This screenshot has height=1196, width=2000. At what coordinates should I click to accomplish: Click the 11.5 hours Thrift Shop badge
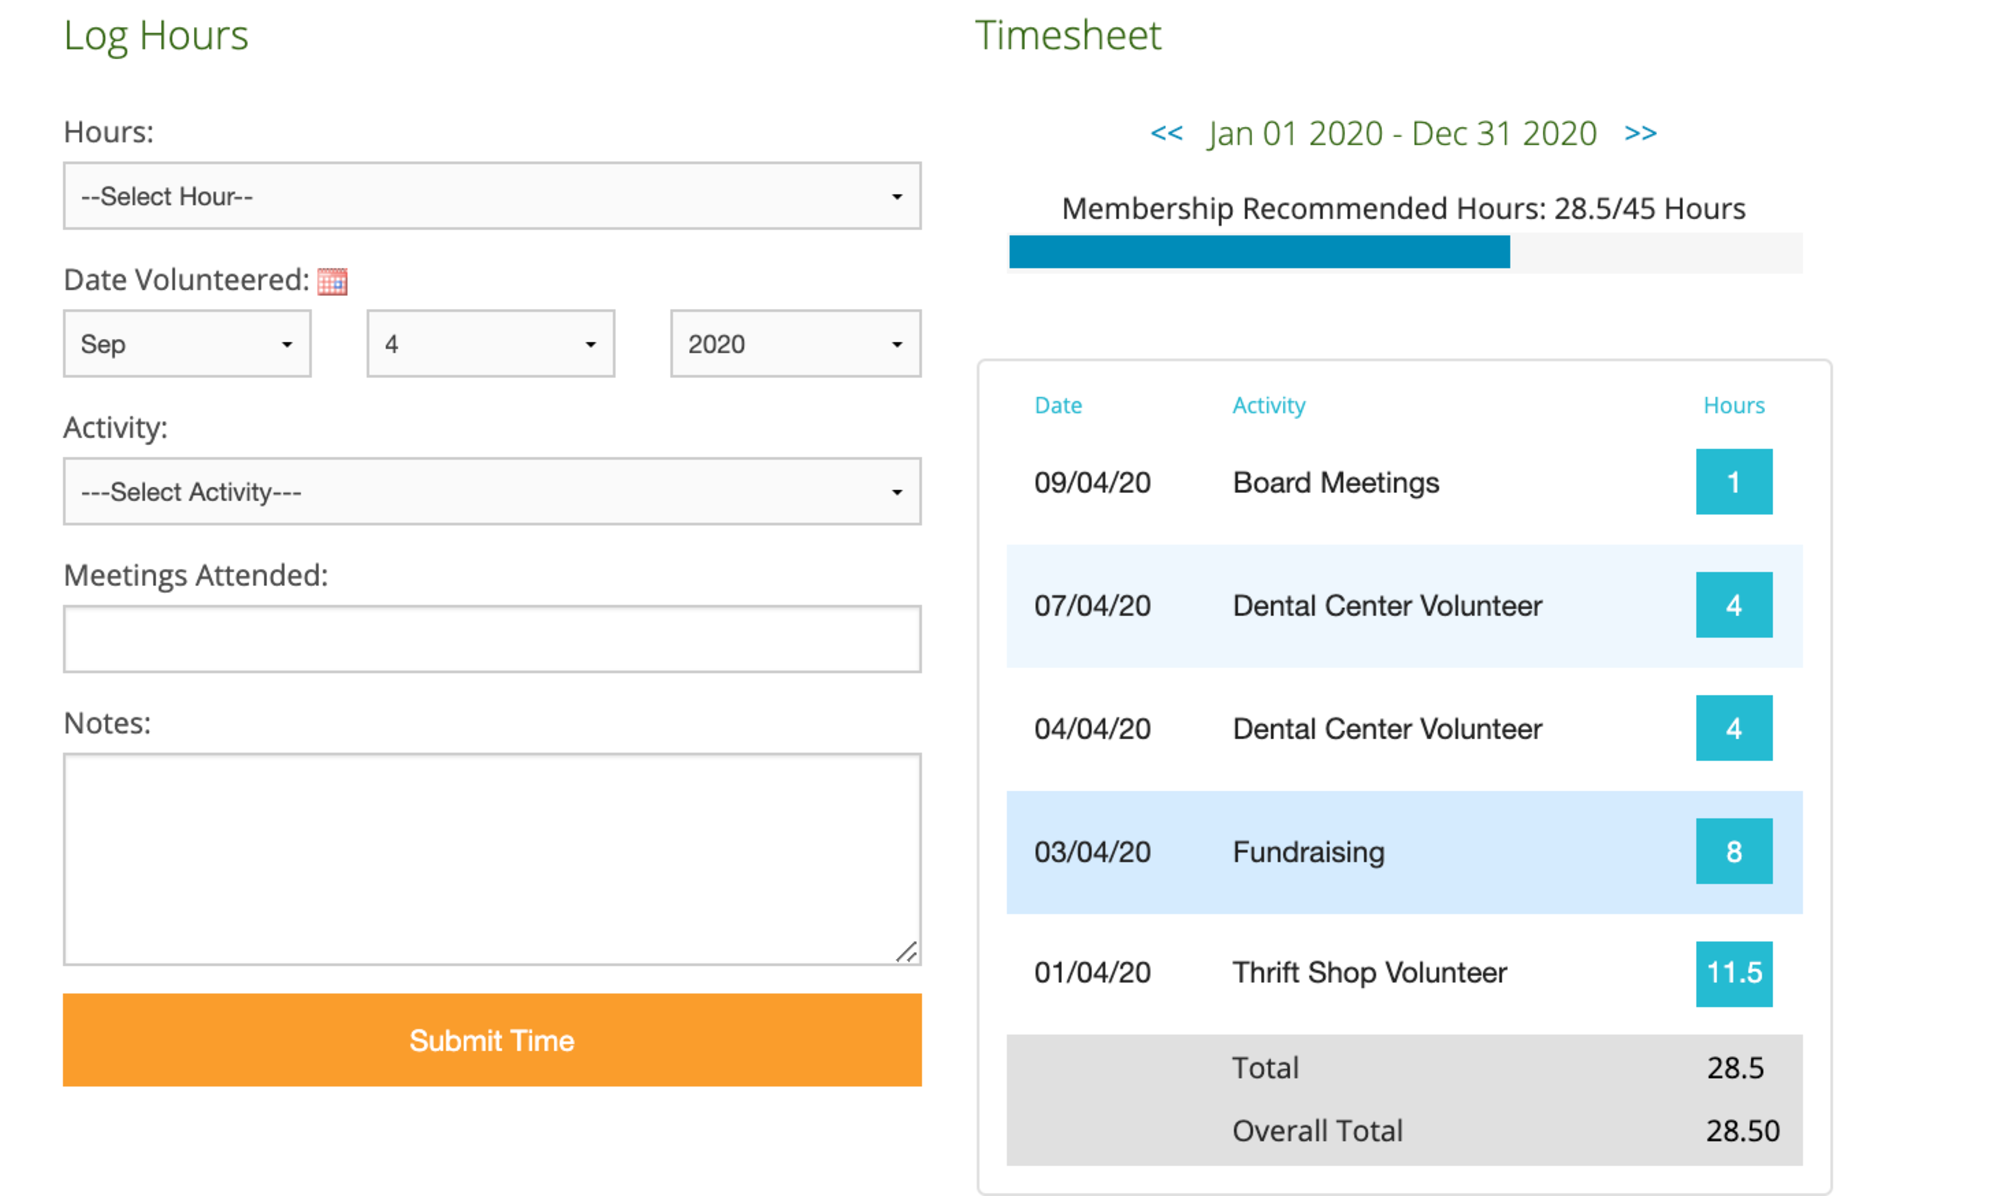(x=1733, y=973)
